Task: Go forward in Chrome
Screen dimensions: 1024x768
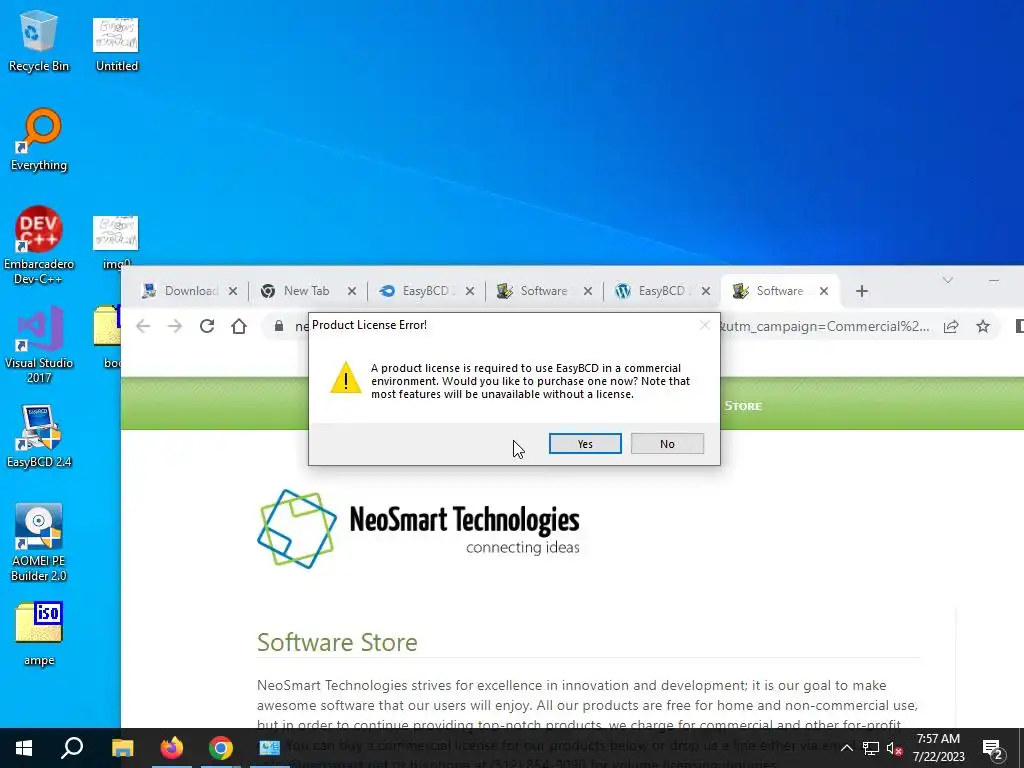Action: click(x=175, y=326)
